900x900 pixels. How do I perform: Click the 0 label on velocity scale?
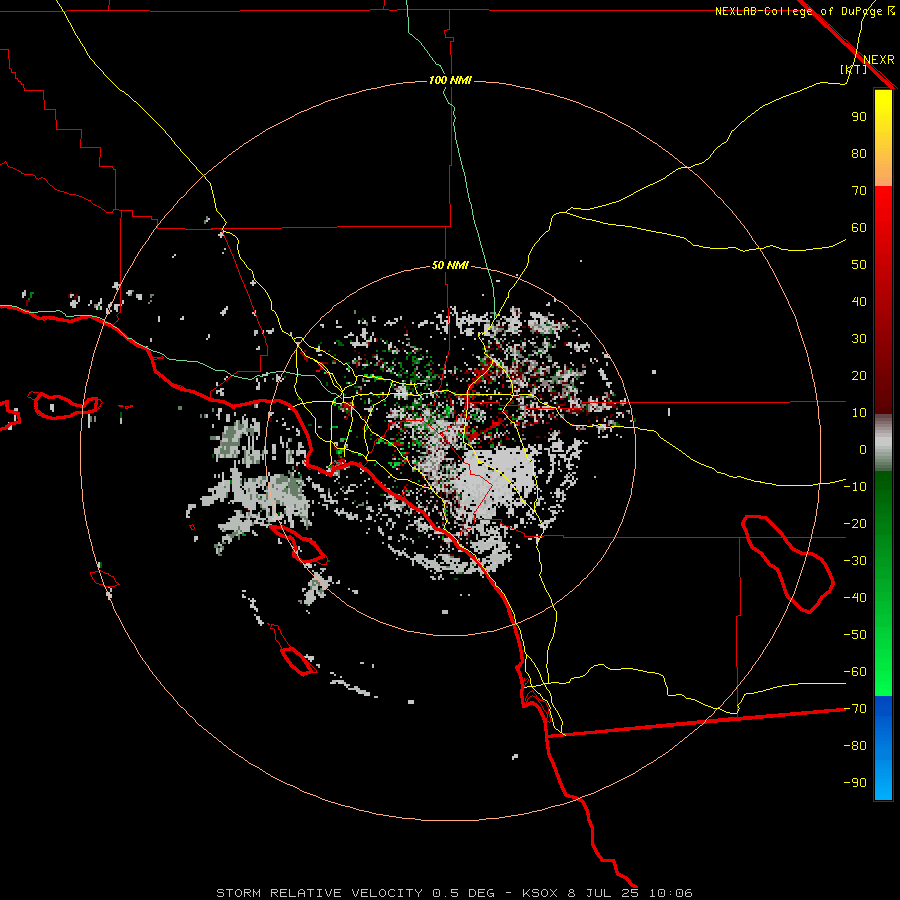863,449
